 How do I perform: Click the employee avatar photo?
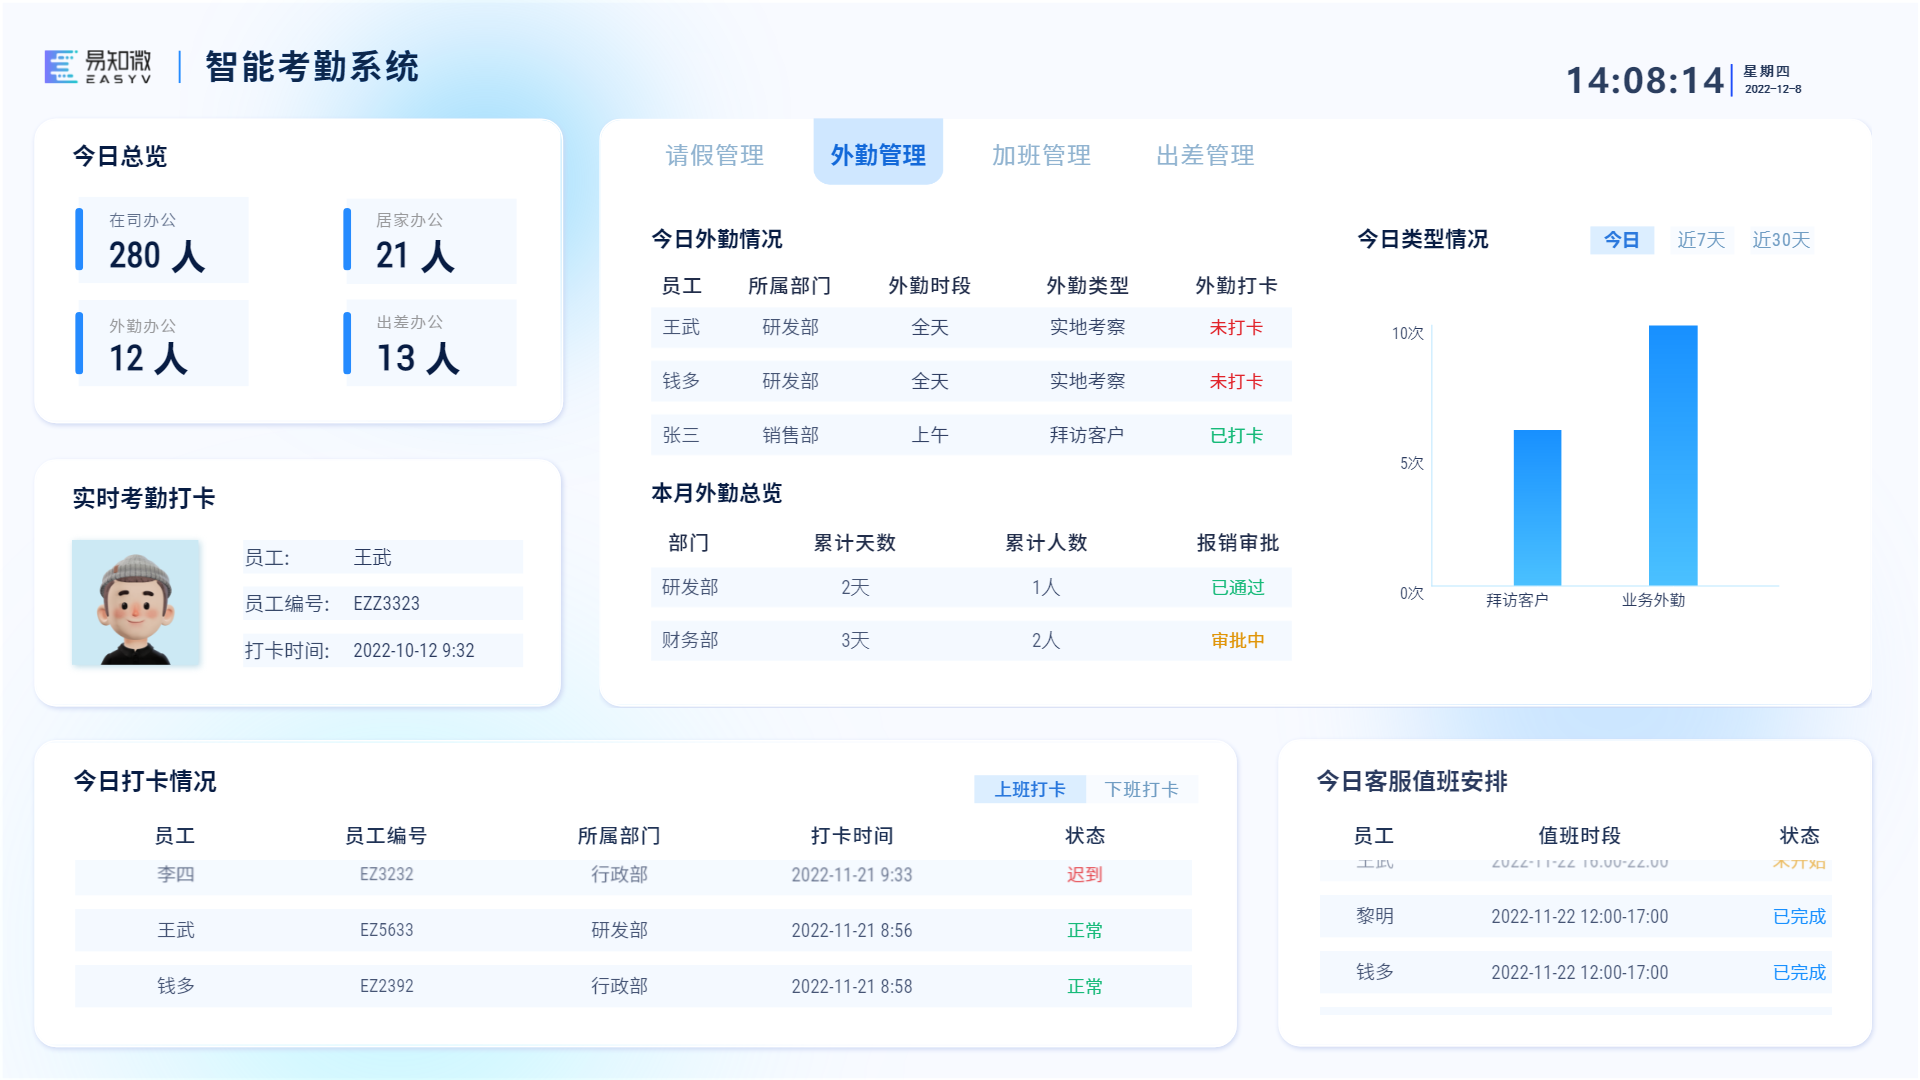[136, 603]
